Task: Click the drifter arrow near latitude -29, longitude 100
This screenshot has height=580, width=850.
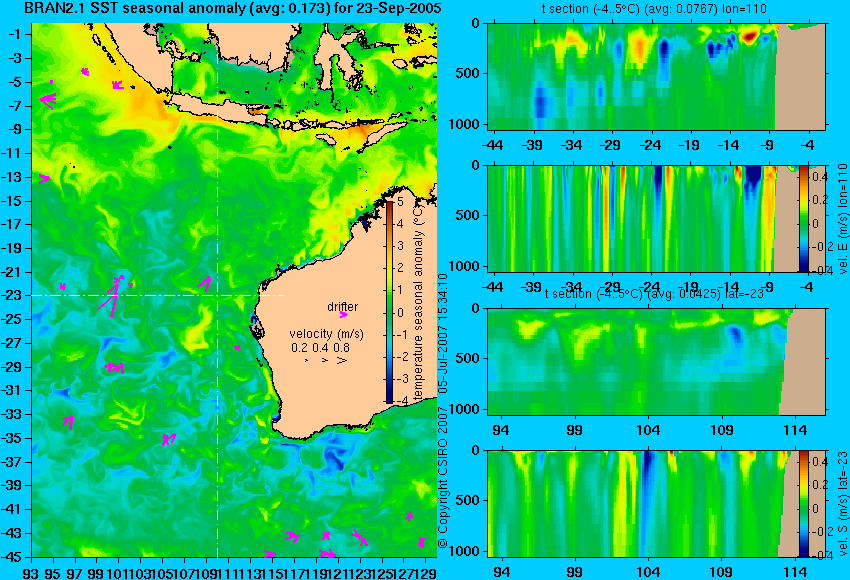Action: pyautogui.click(x=115, y=368)
